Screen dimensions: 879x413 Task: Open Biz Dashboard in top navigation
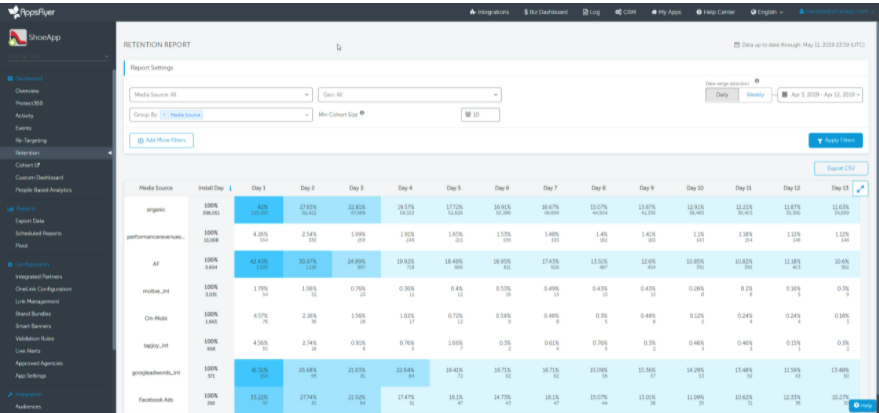546,12
